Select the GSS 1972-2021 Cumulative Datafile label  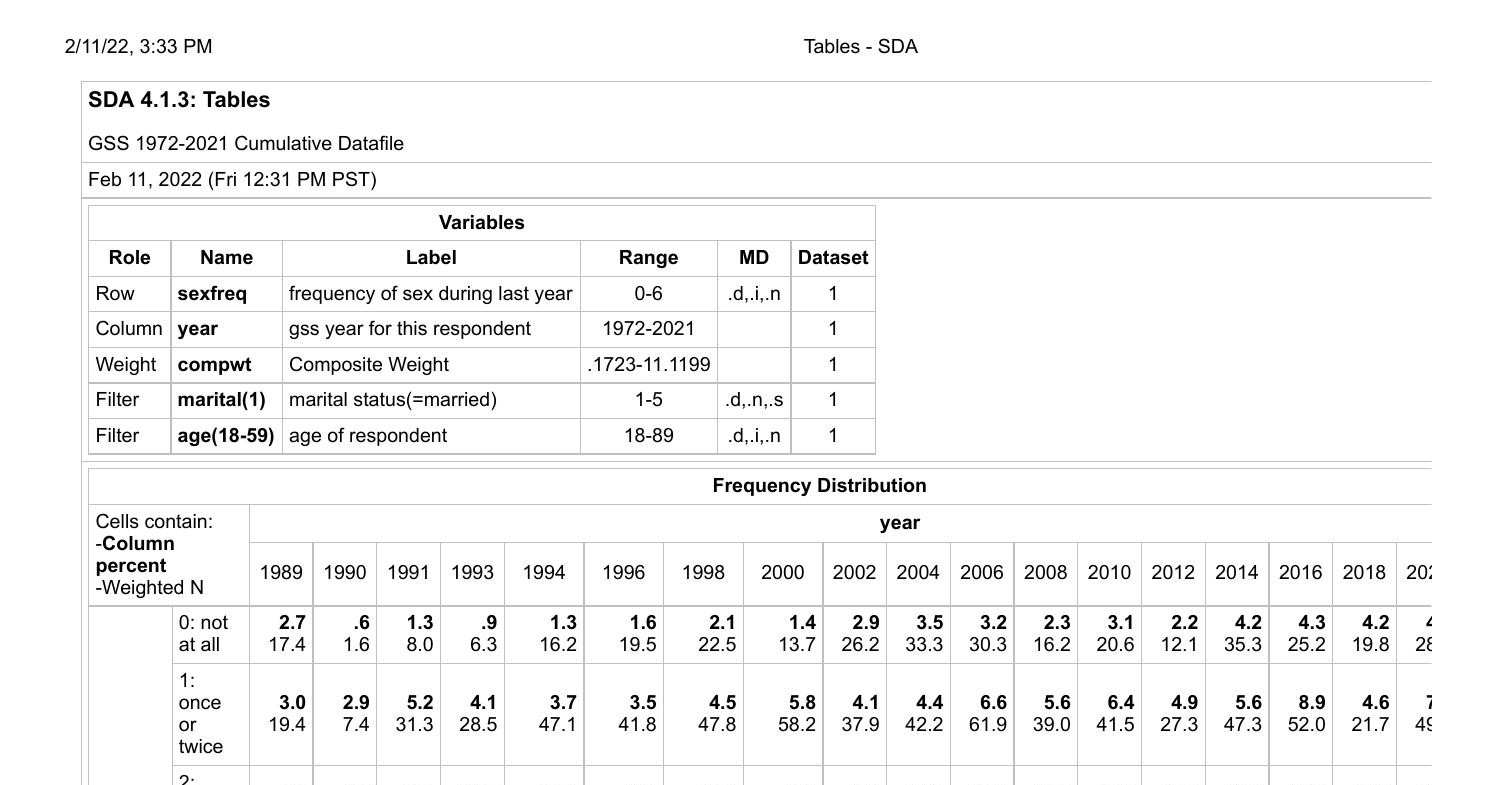(x=246, y=143)
